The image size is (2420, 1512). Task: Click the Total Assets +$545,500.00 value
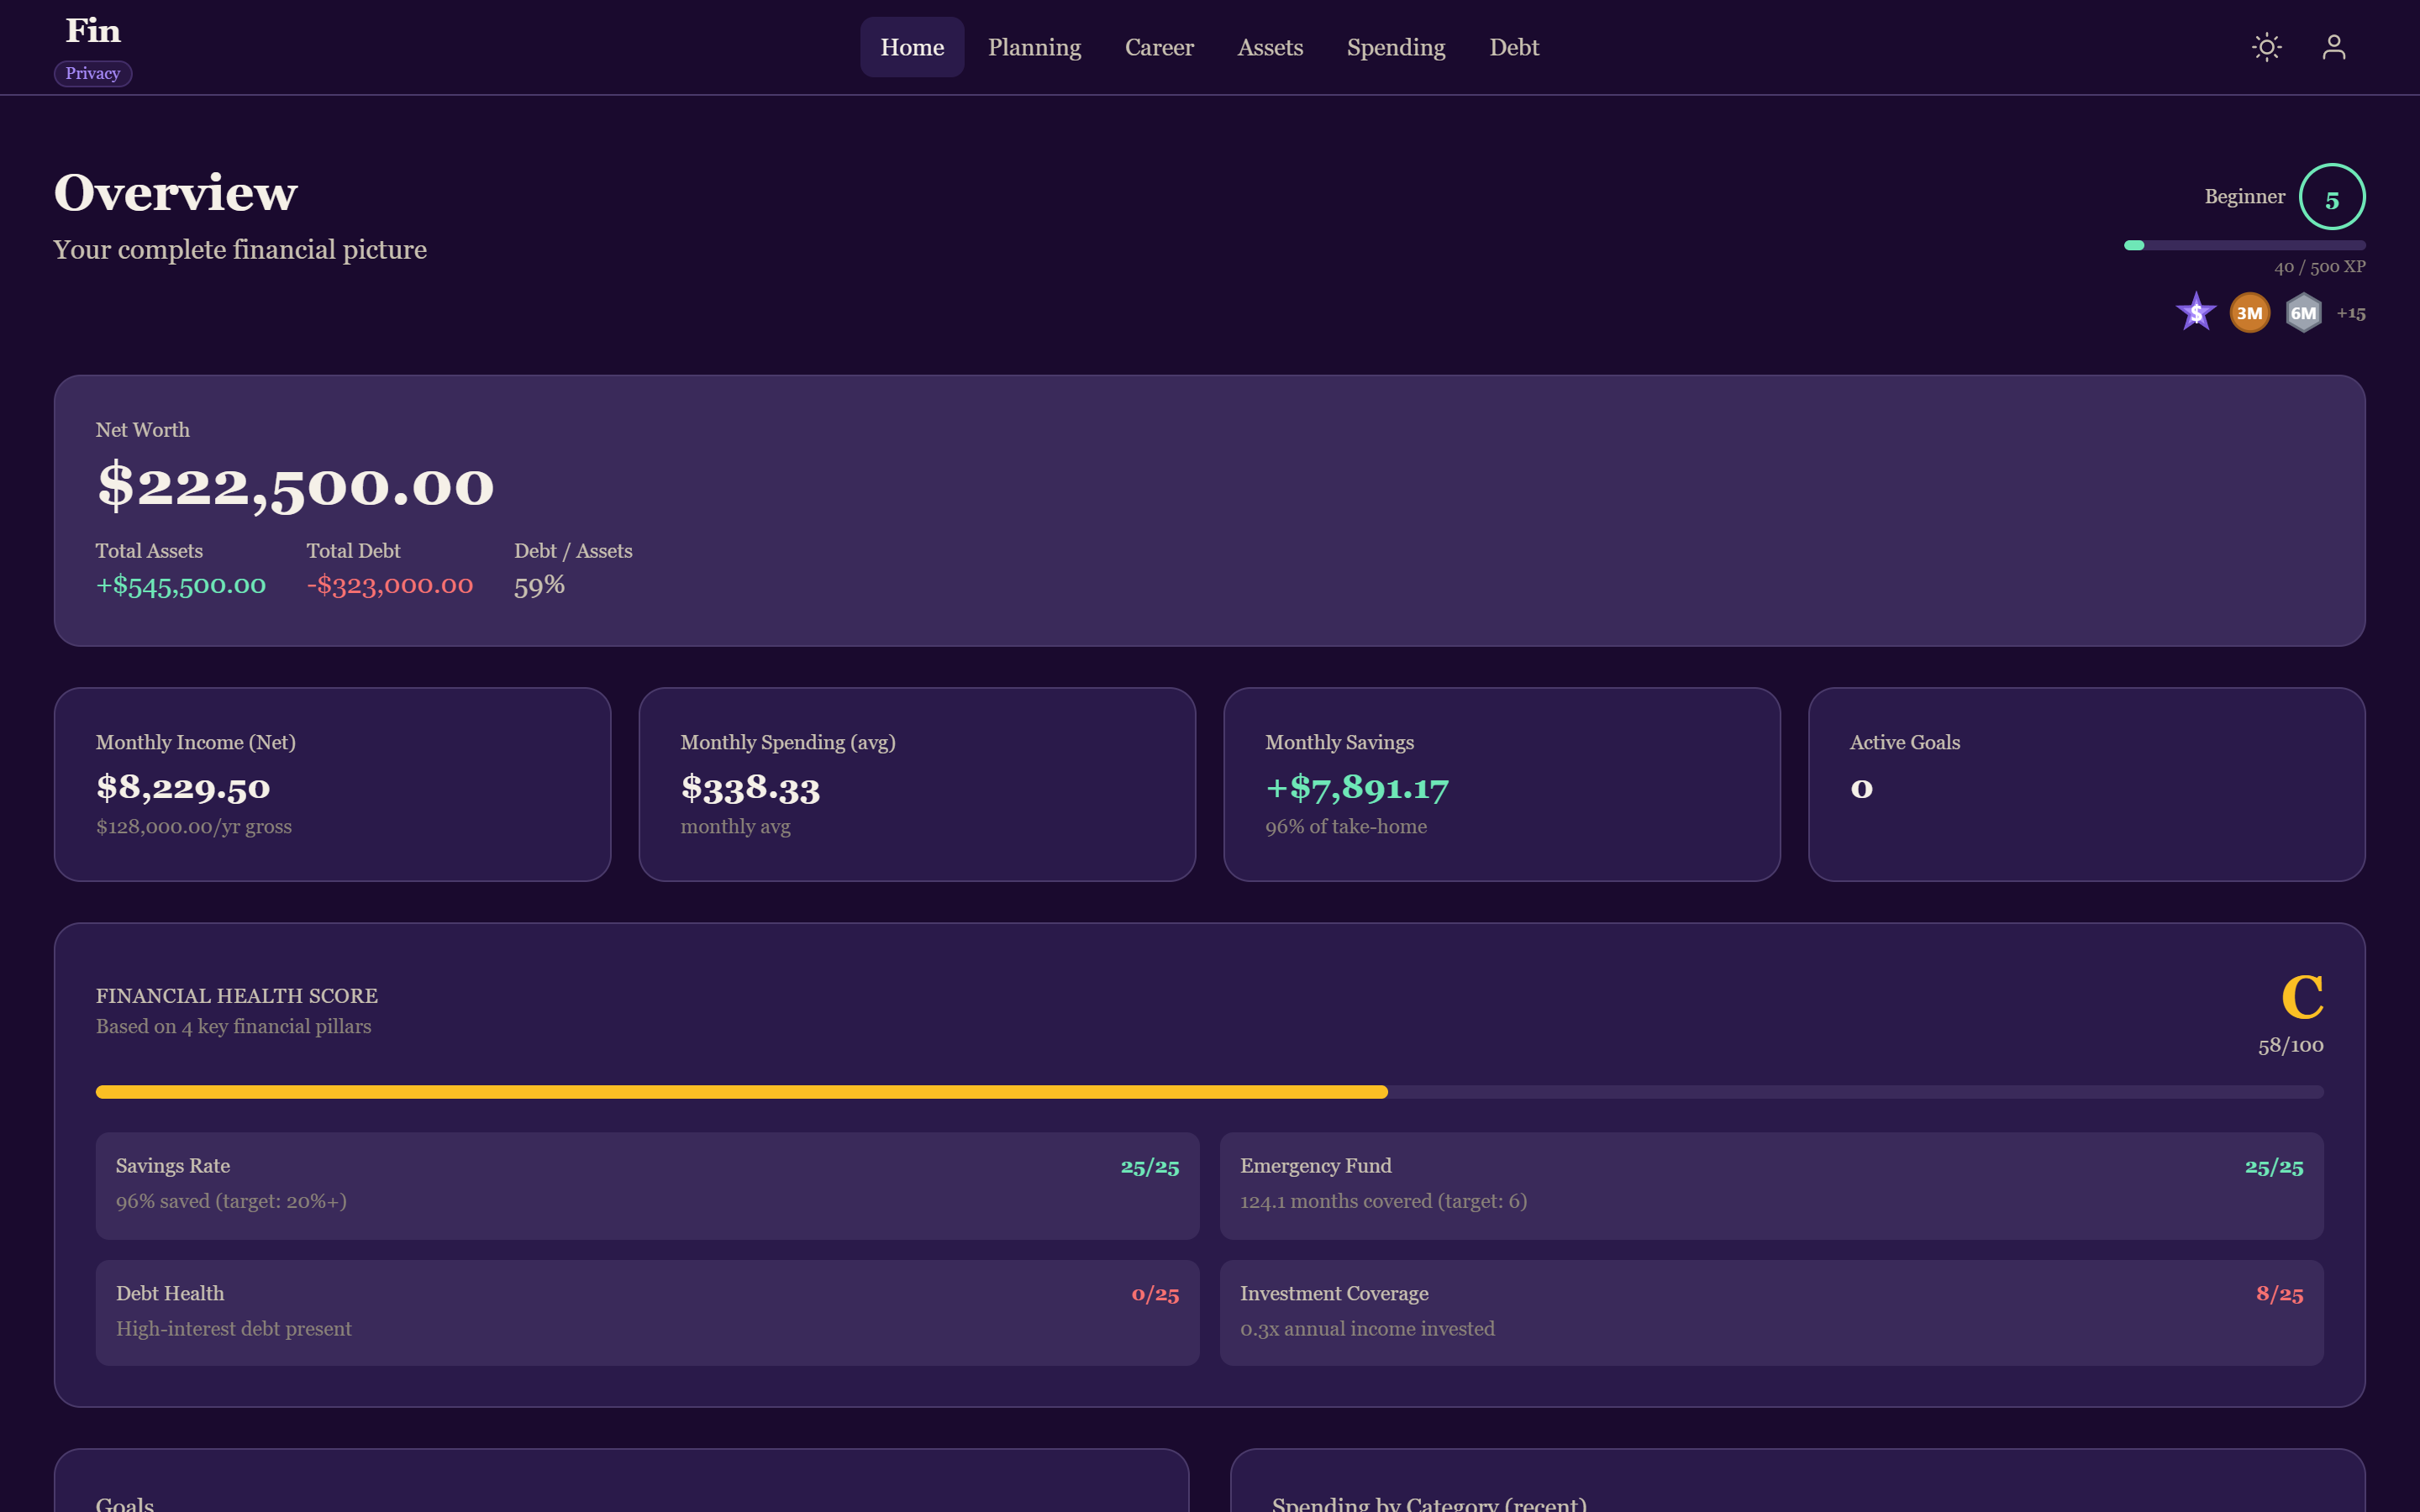point(181,585)
